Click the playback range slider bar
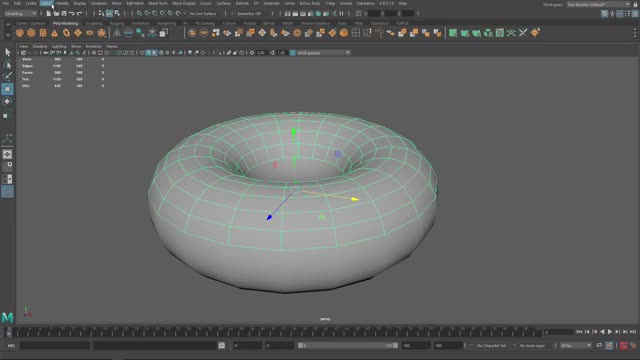The height and width of the screenshot is (360, 640). [x=348, y=346]
